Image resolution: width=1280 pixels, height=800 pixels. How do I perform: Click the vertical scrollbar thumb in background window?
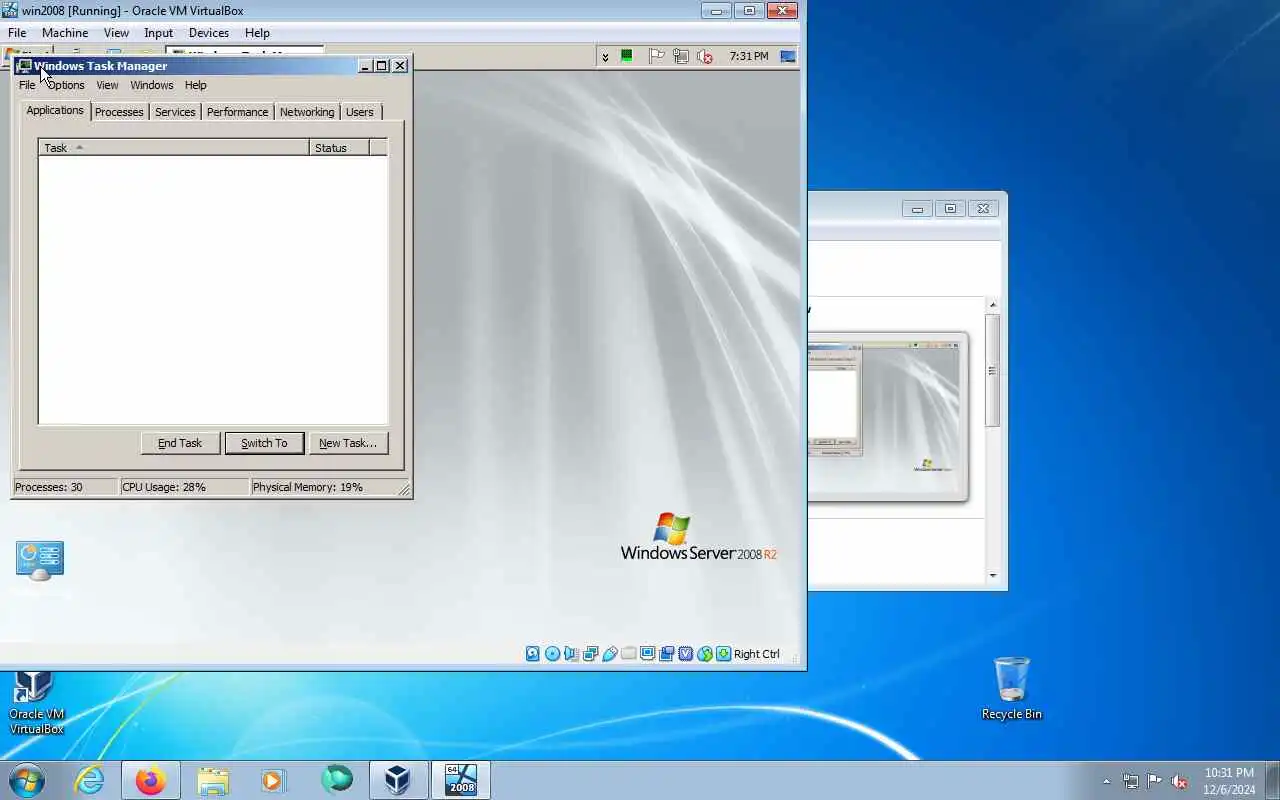pos(993,370)
